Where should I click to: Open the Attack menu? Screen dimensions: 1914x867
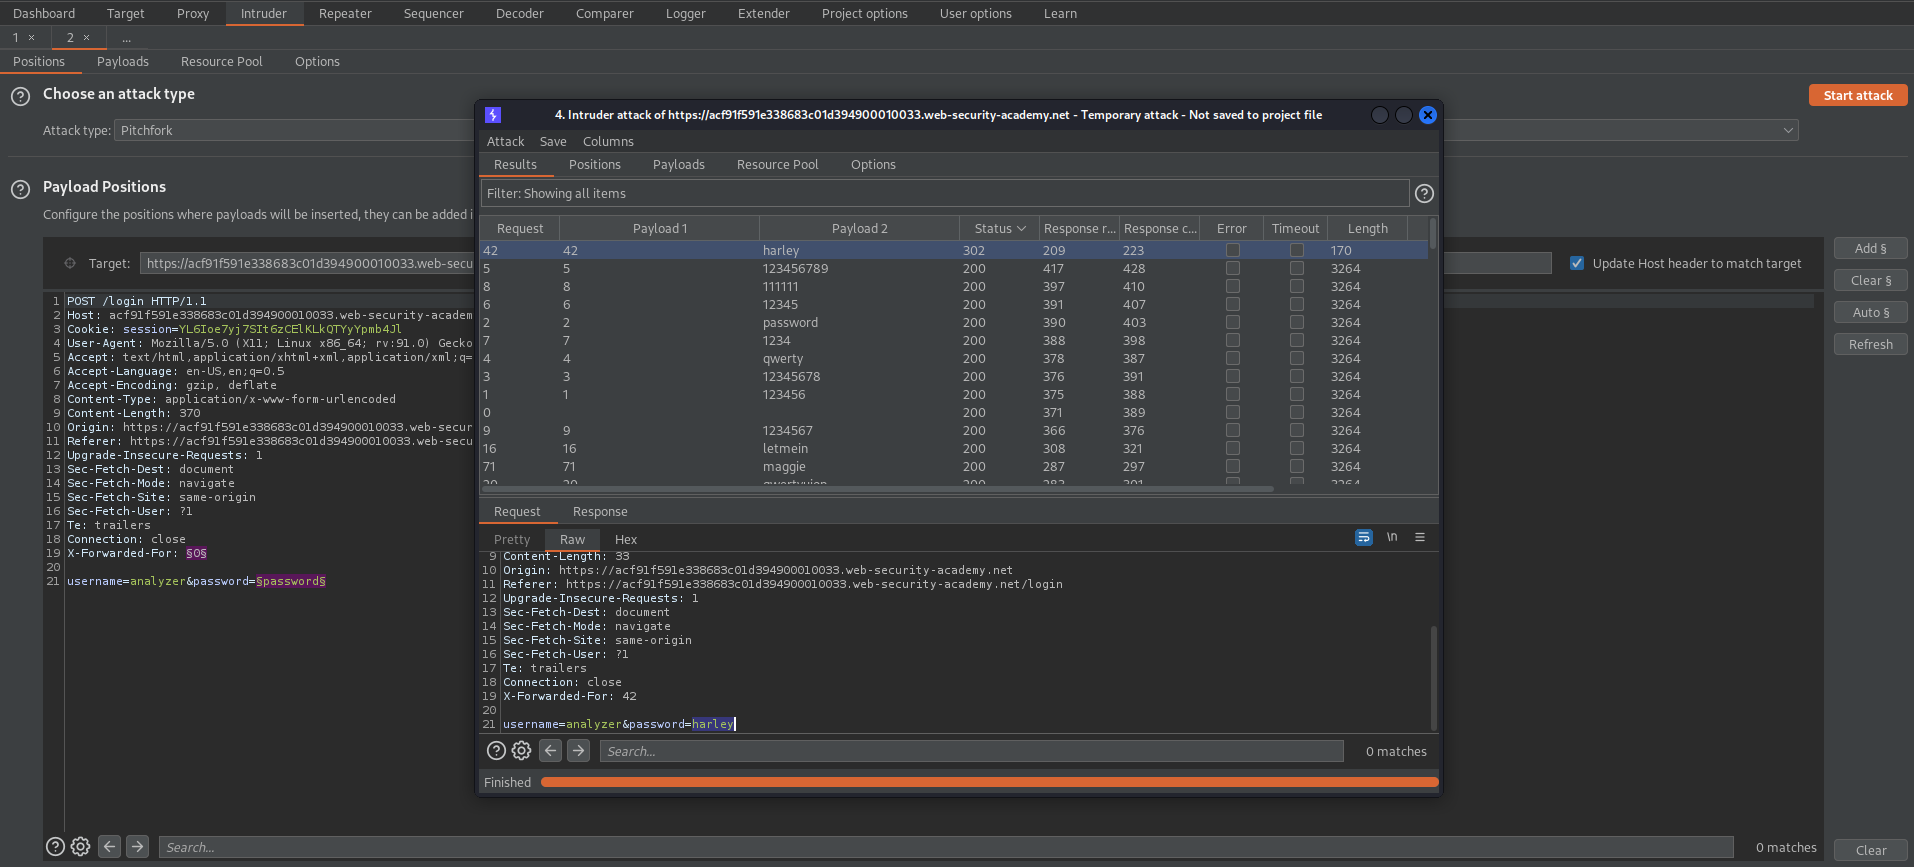point(505,142)
